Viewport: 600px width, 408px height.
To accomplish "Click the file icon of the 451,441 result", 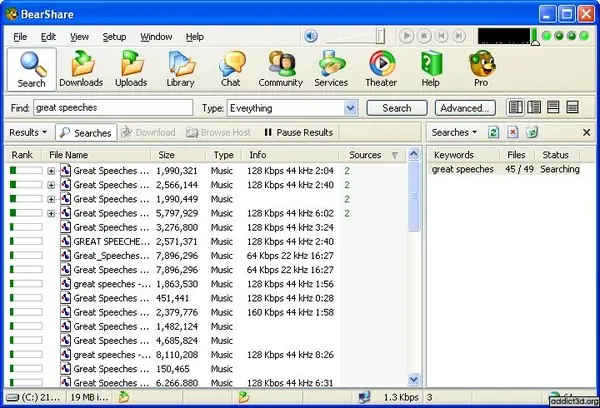I will pyautogui.click(x=66, y=298).
